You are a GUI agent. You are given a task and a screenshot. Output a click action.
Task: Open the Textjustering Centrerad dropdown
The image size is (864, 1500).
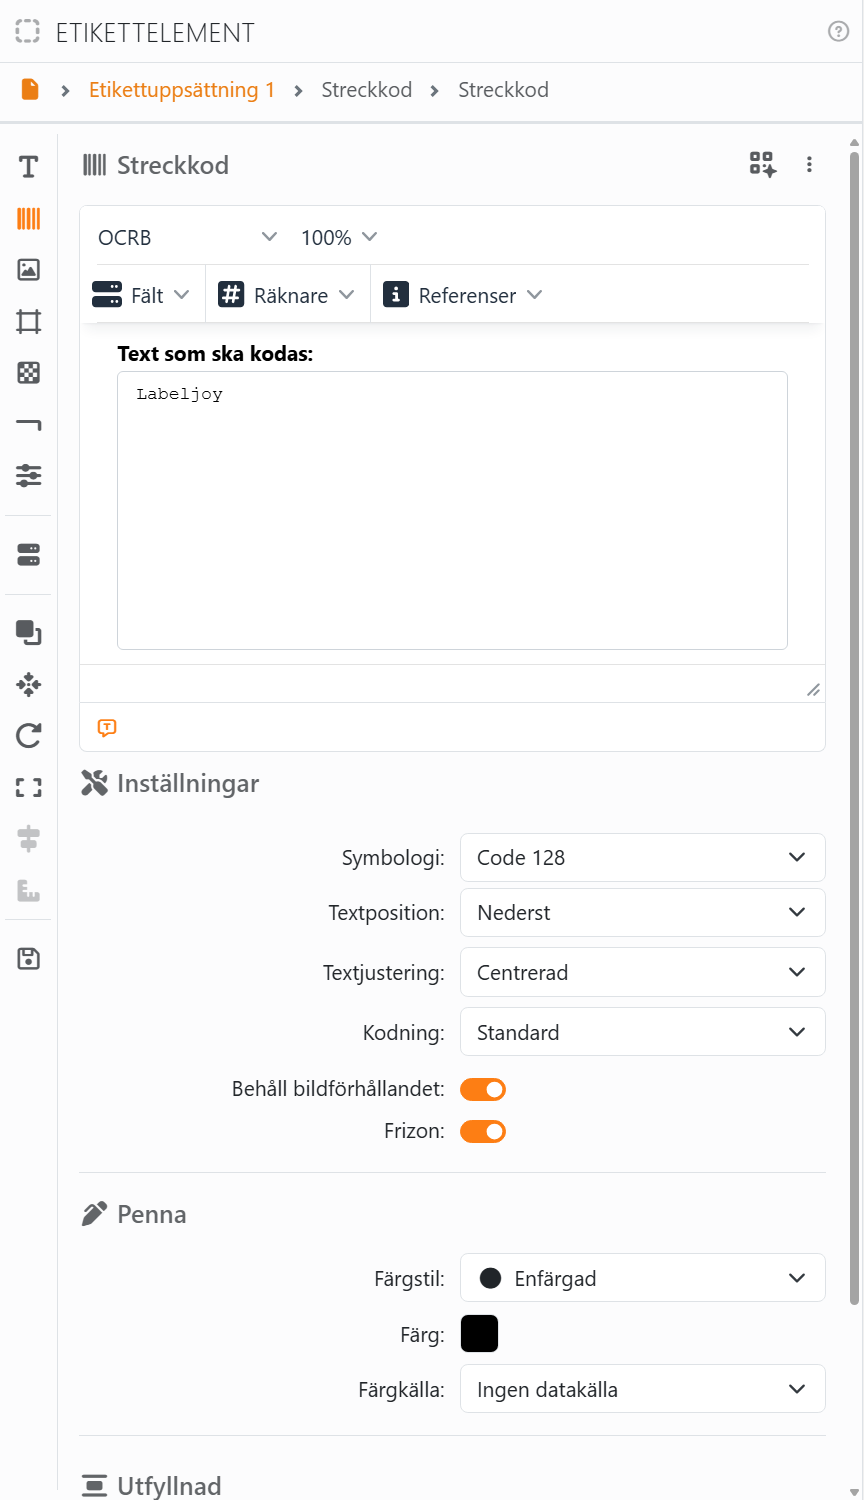pos(642,973)
